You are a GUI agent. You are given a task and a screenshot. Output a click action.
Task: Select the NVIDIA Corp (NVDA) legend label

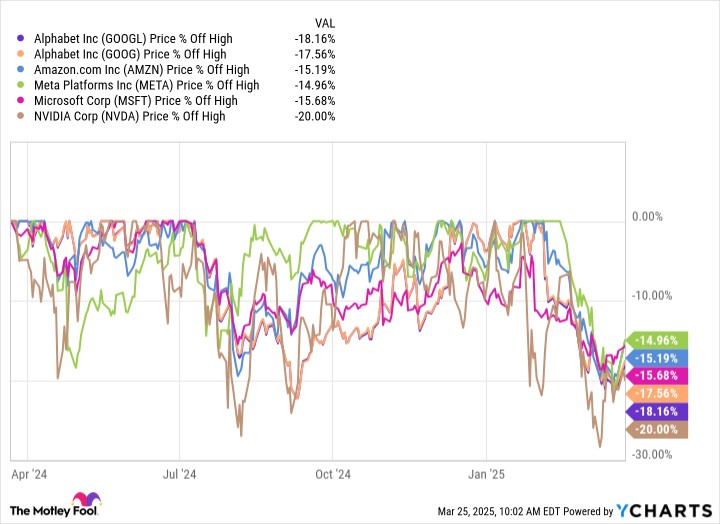[130, 116]
